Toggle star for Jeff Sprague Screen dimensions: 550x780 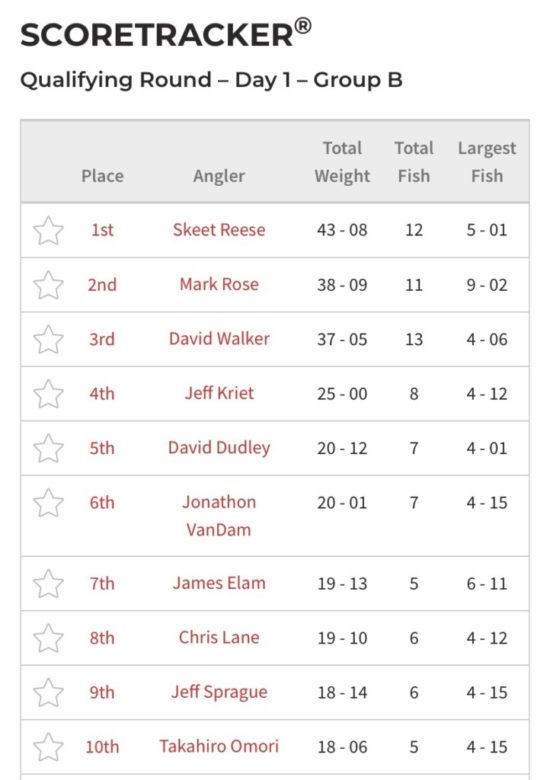pyautogui.click(x=48, y=692)
